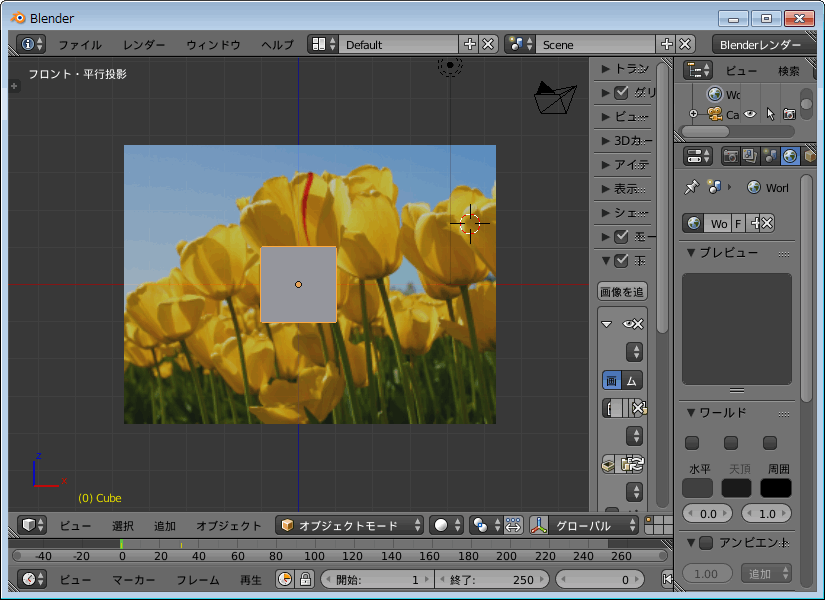Click the Object menu in 3D view header
Image resolution: width=825 pixels, height=600 pixels.
pyautogui.click(x=228, y=525)
